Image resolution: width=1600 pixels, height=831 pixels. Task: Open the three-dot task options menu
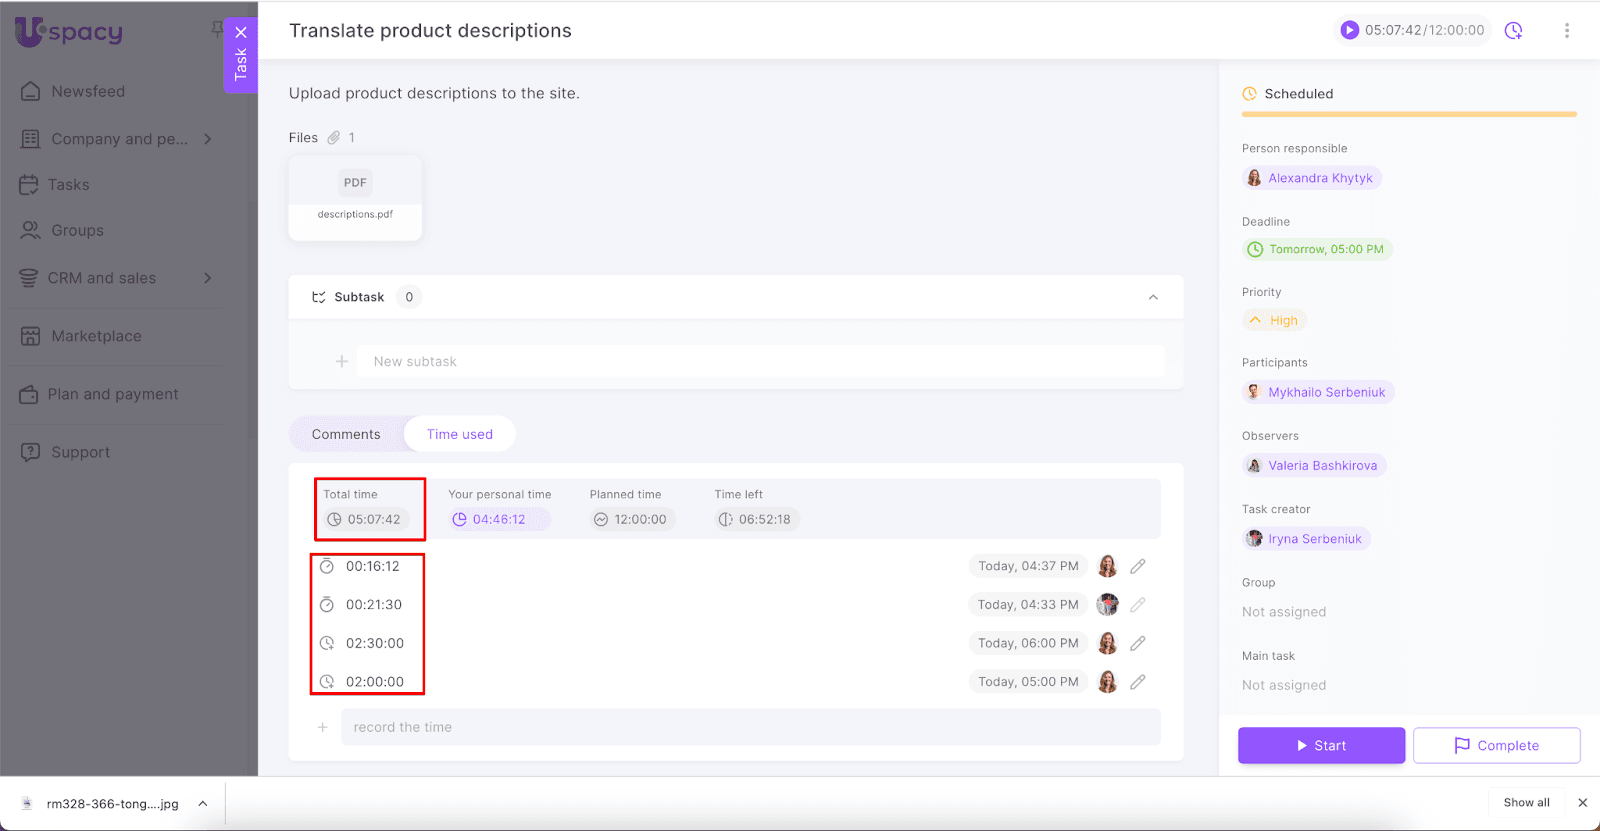pyautogui.click(x=1566, y=31)
